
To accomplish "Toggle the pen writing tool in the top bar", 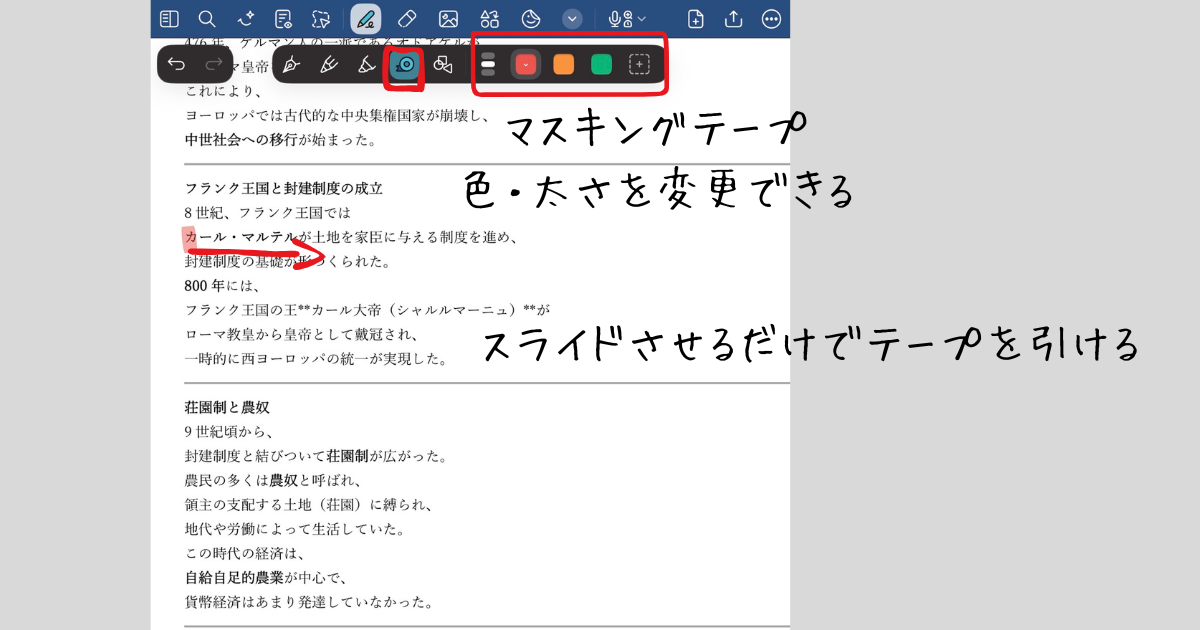I will click(x=365, y=19).
